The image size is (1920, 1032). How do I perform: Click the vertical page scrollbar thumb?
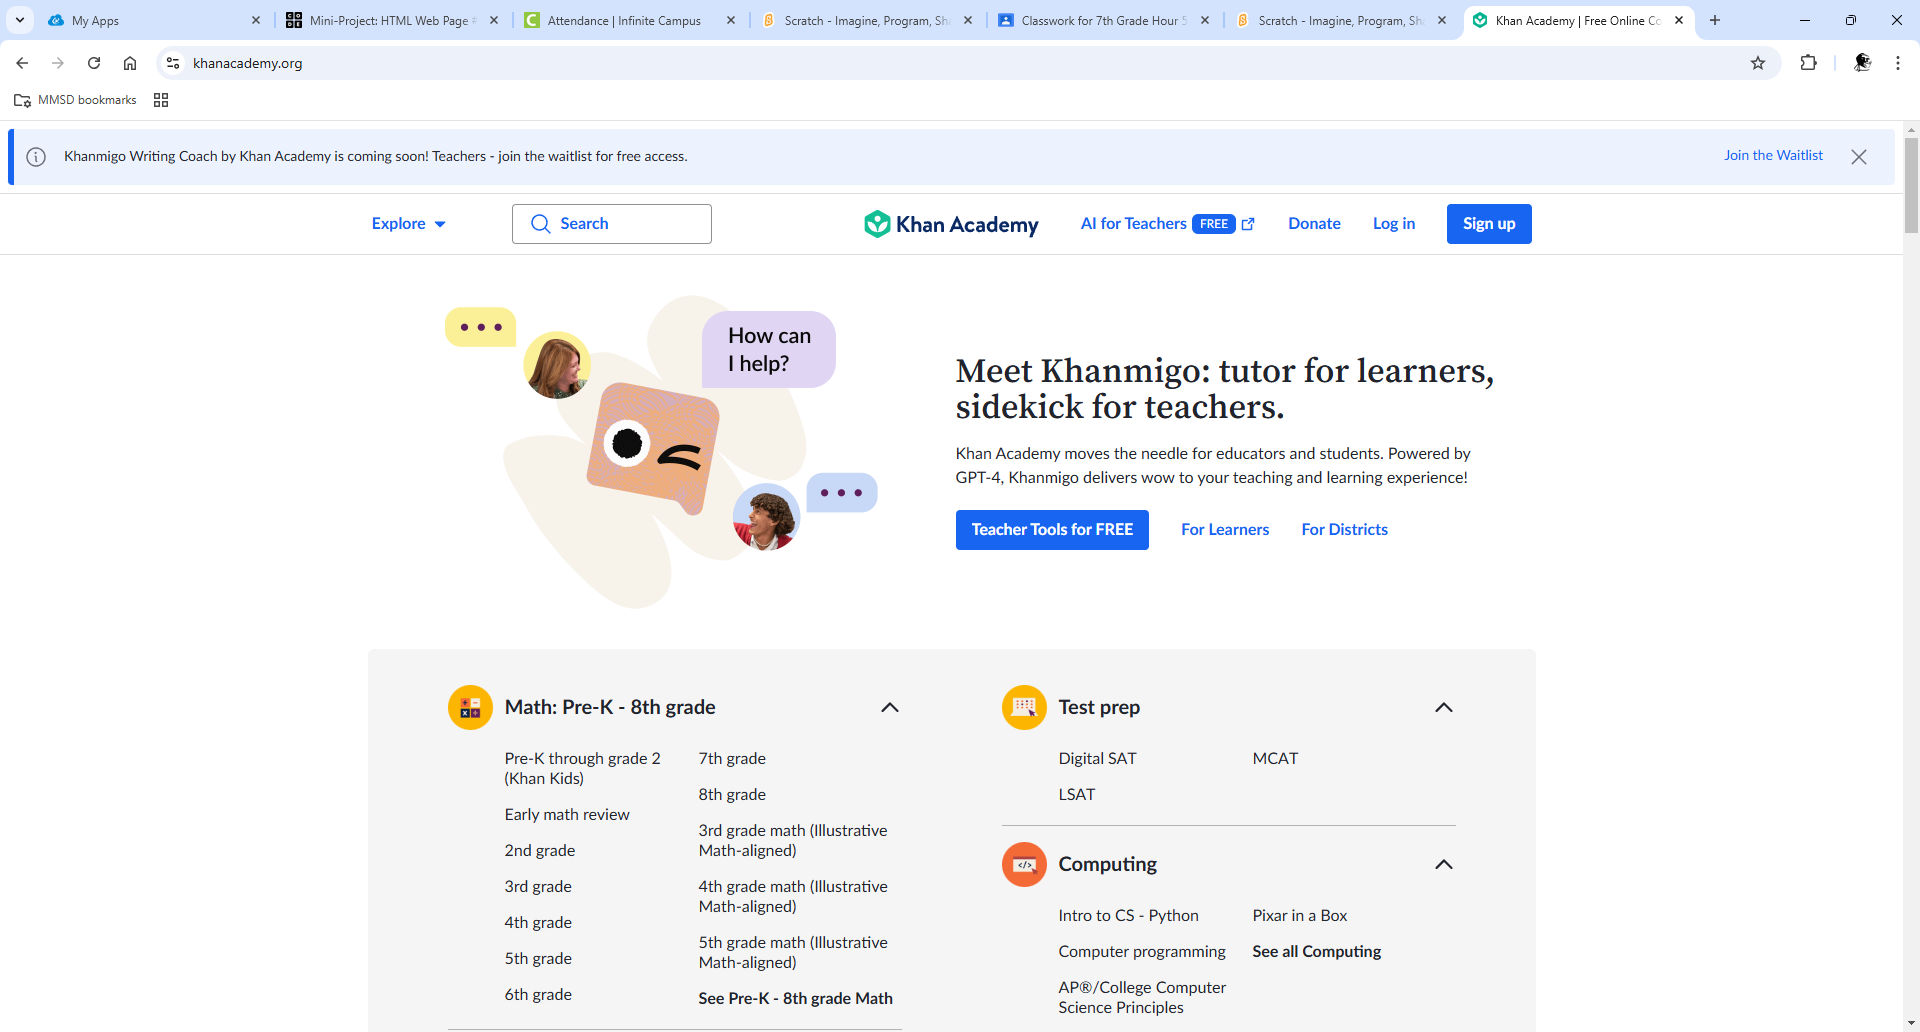pos(1911,185)
